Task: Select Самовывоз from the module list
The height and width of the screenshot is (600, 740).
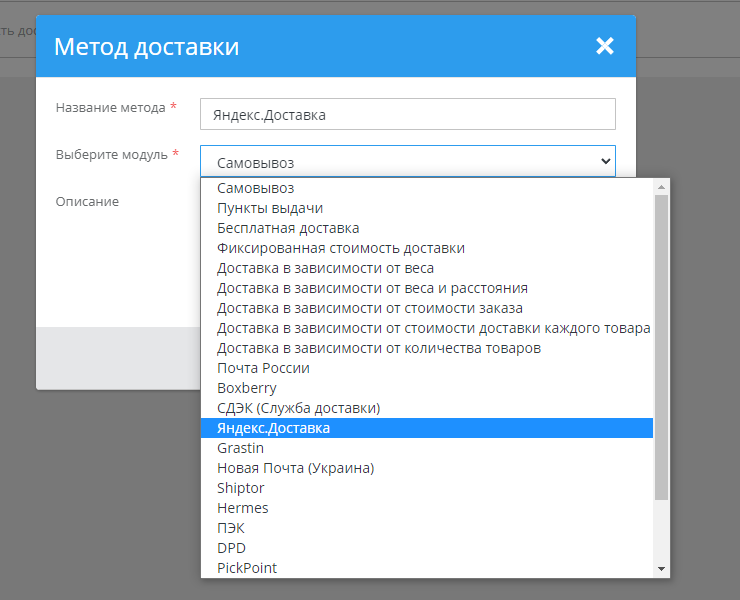Action: pos(256,188)
